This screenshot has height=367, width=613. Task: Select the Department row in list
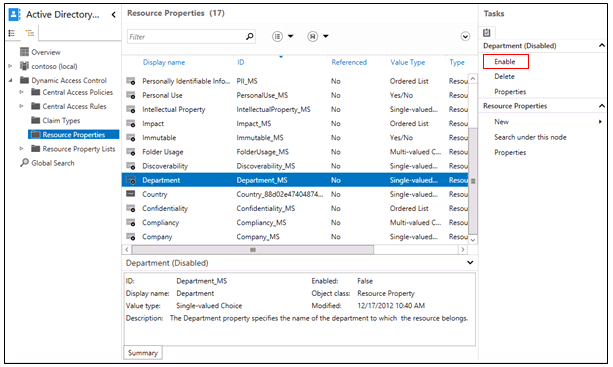[295, 180]
